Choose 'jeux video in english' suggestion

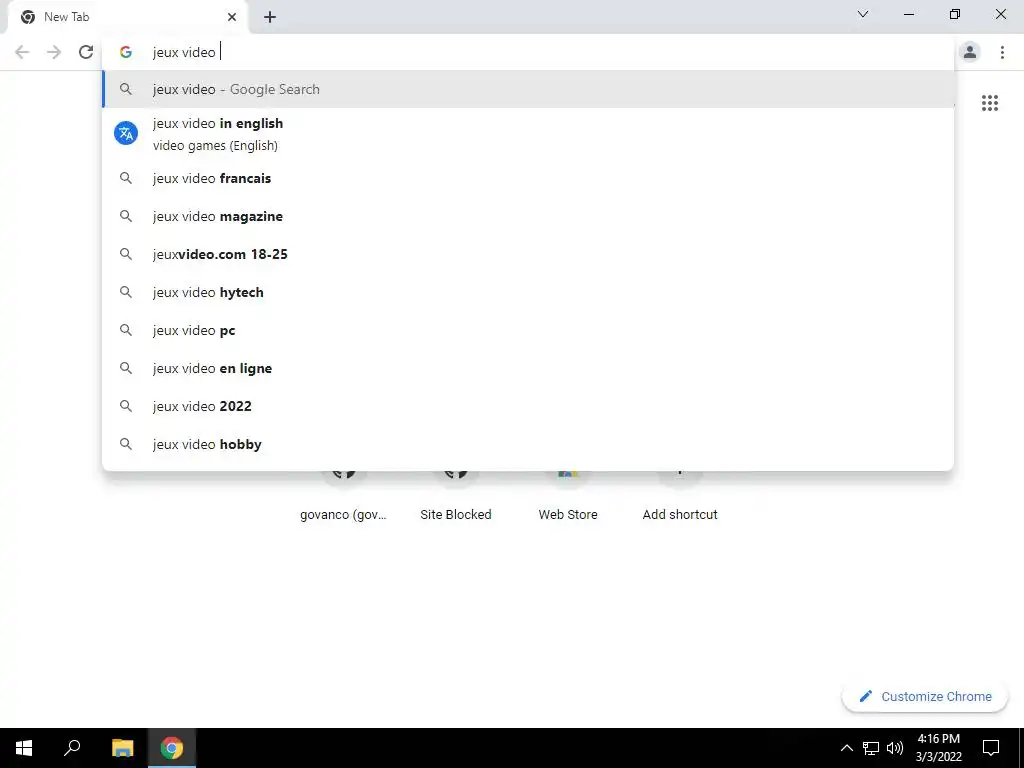point(528,134)
